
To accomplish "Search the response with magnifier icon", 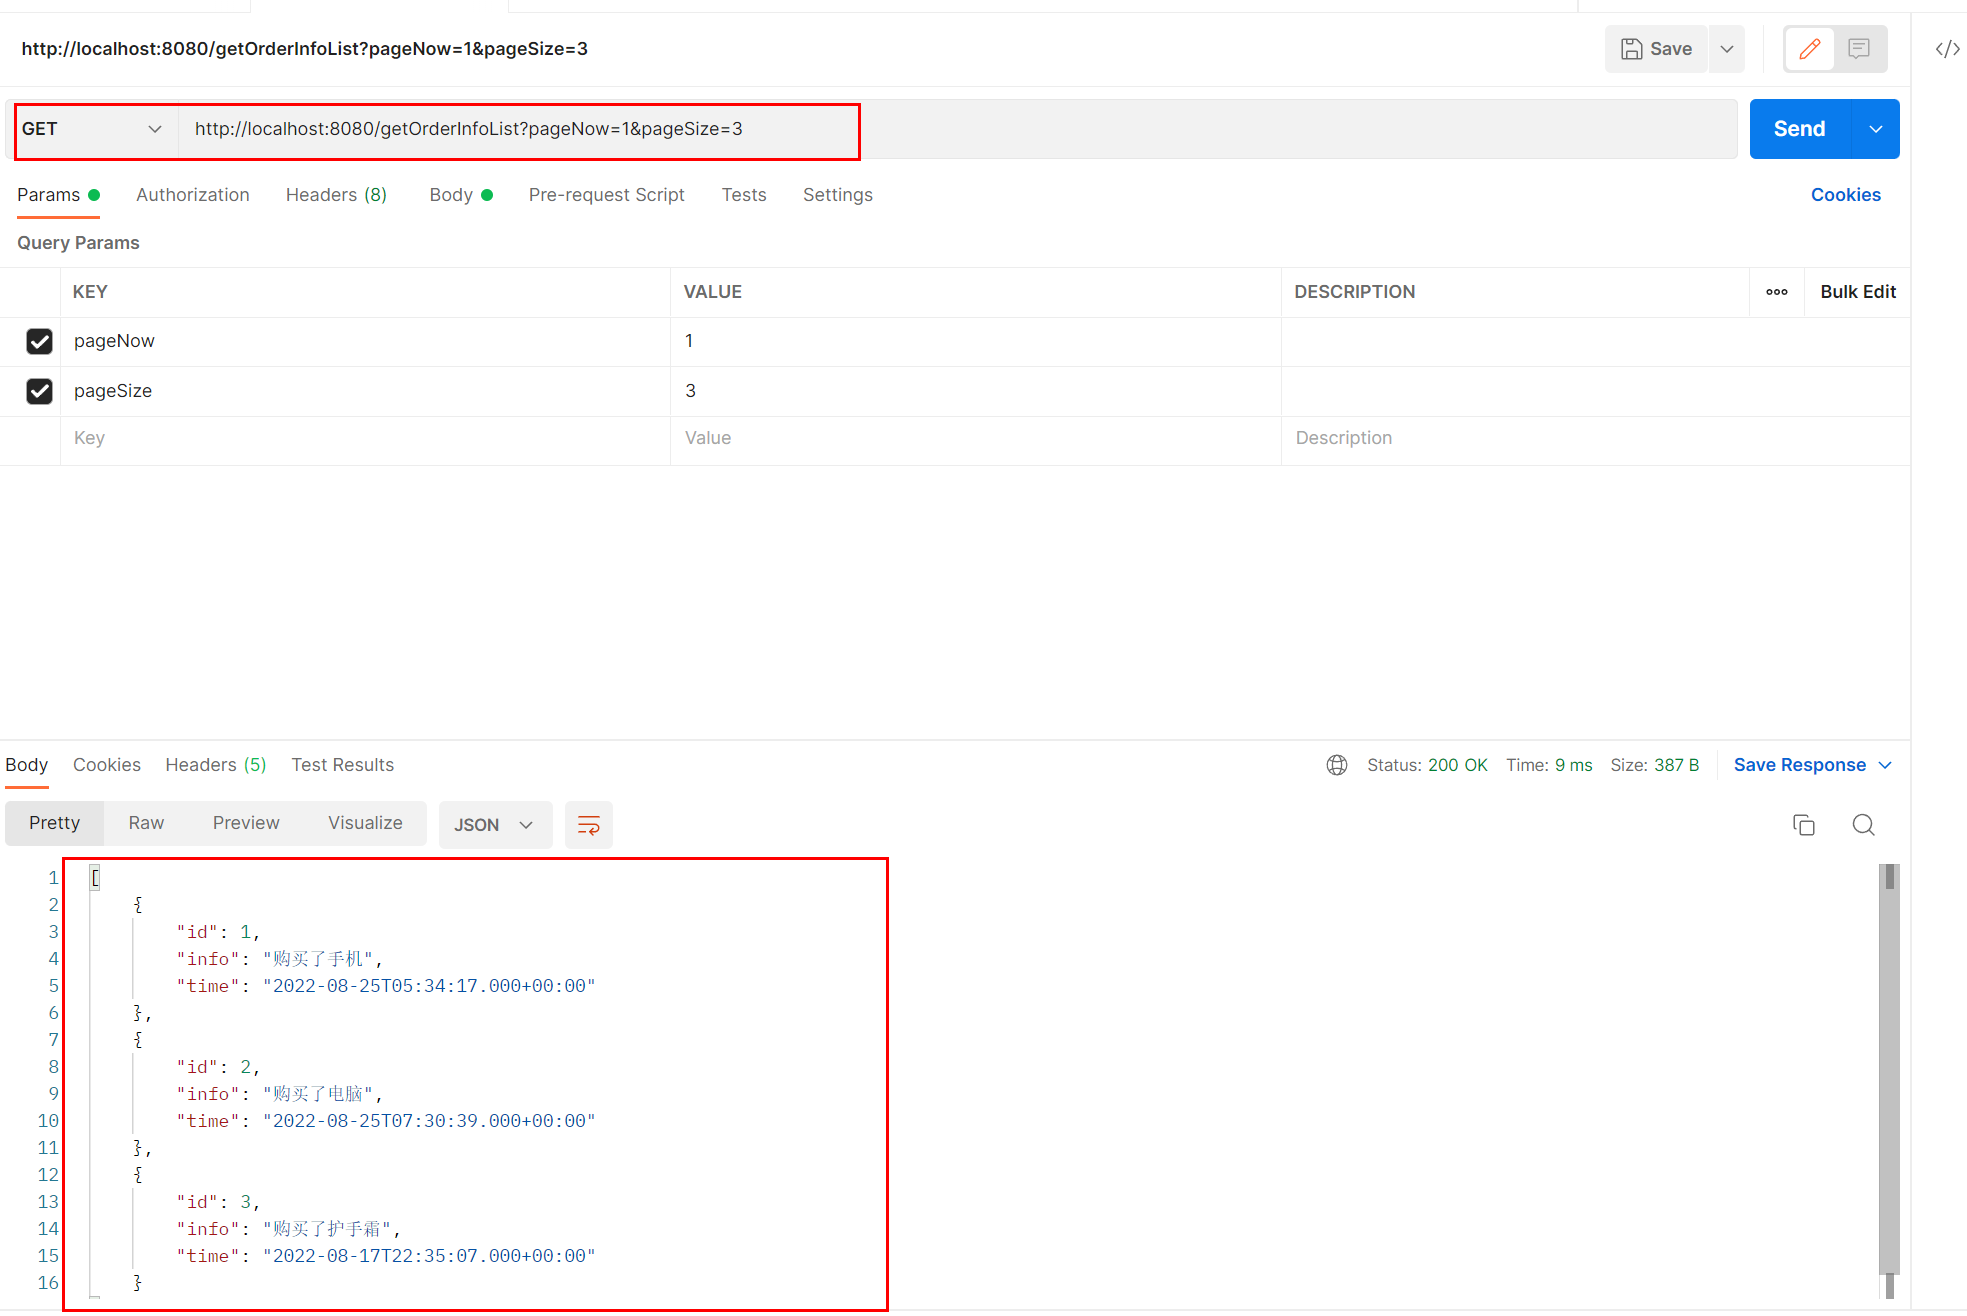I will point(1863,825).
